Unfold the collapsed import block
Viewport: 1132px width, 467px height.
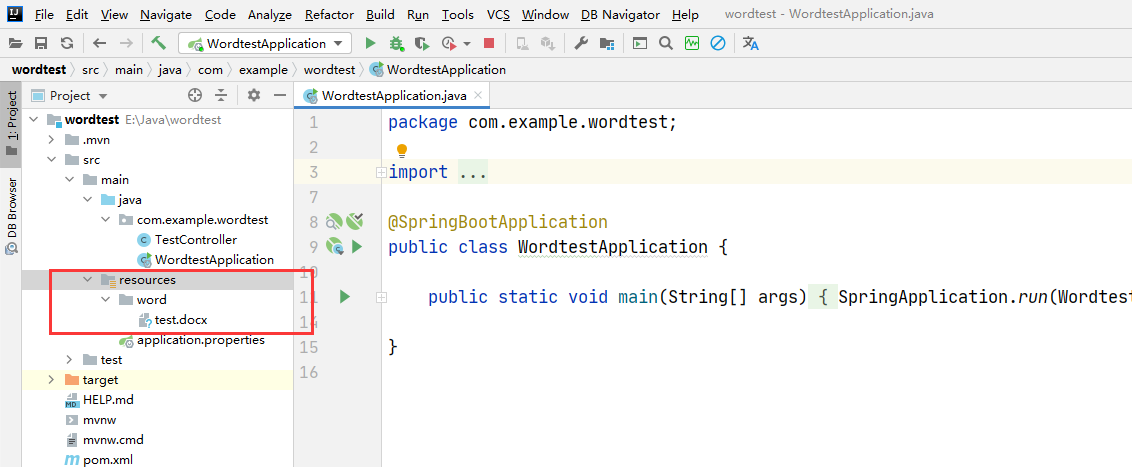(x=380, y=173)
